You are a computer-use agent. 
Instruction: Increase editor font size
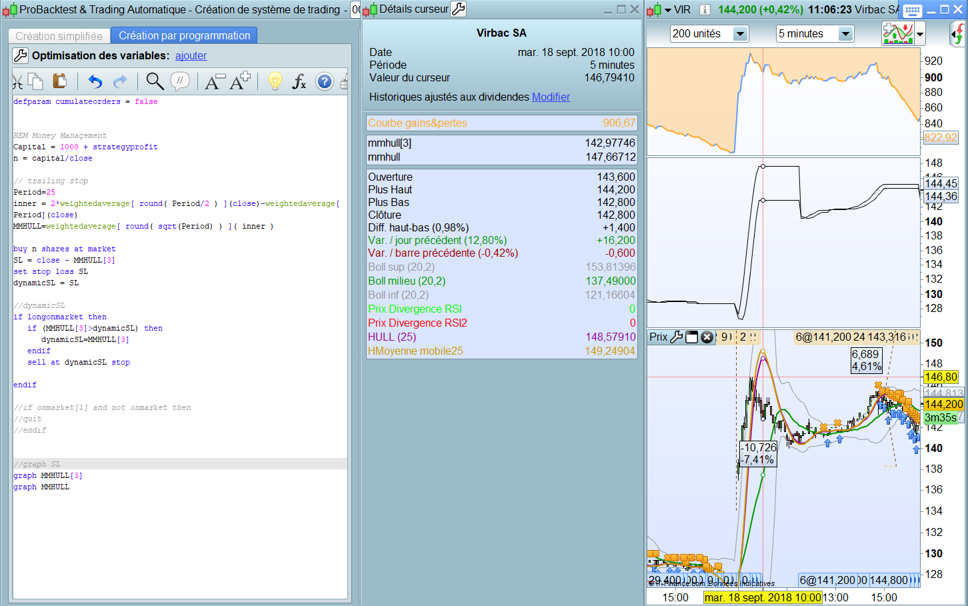coord(240,82)
